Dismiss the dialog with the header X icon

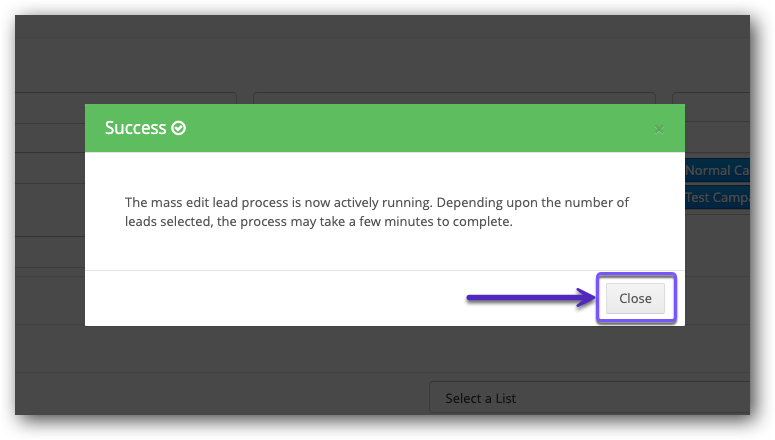pos(658,129)
